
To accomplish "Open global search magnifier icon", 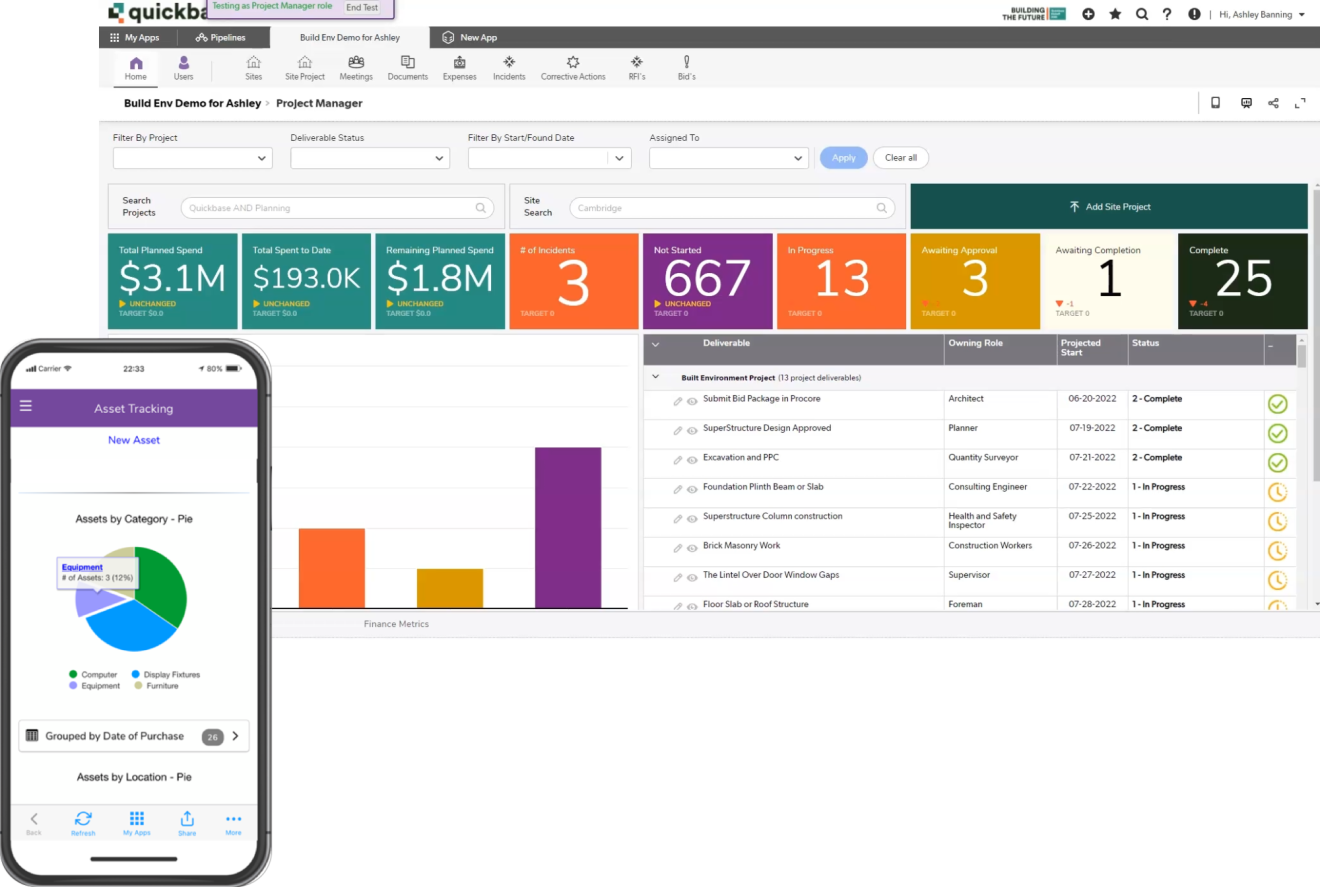I will (x=1142, y=14).
